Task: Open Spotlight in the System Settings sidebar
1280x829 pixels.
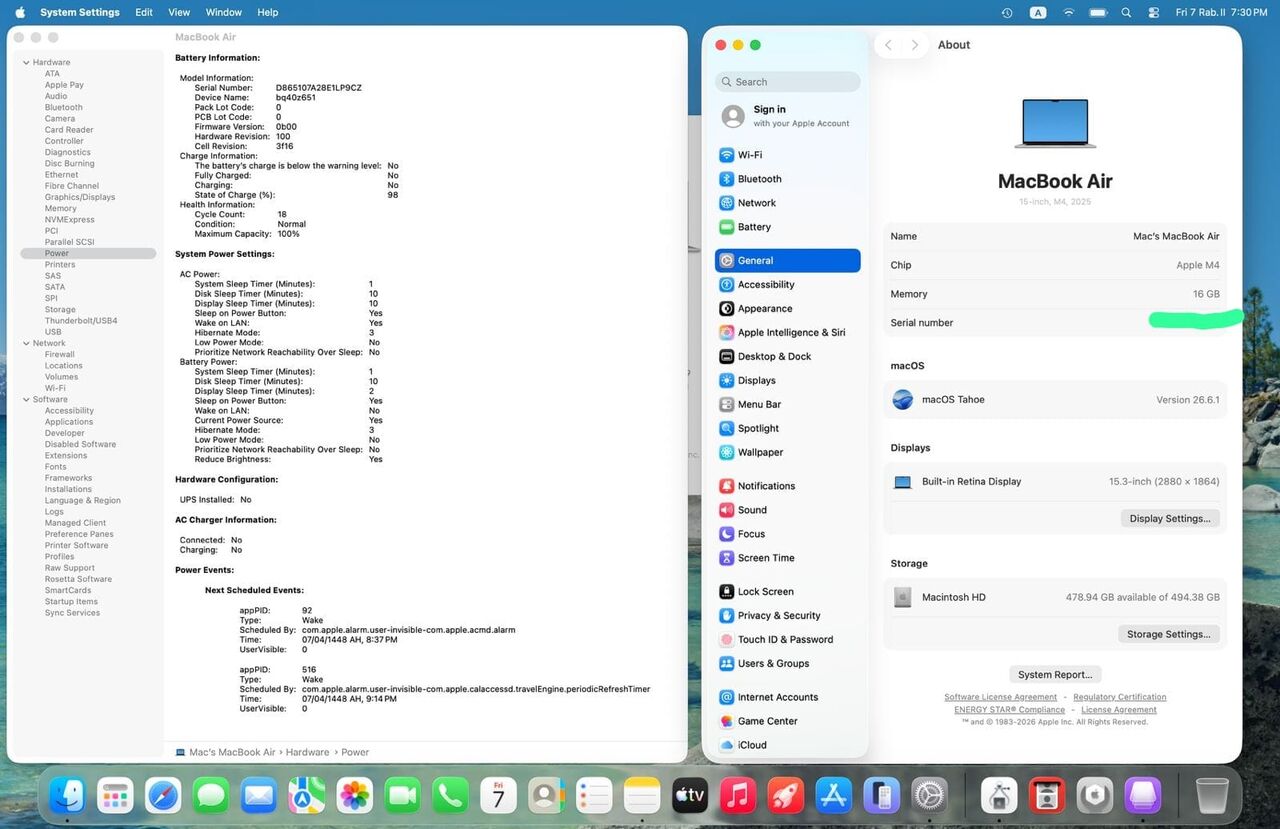Action: [787, 428]
